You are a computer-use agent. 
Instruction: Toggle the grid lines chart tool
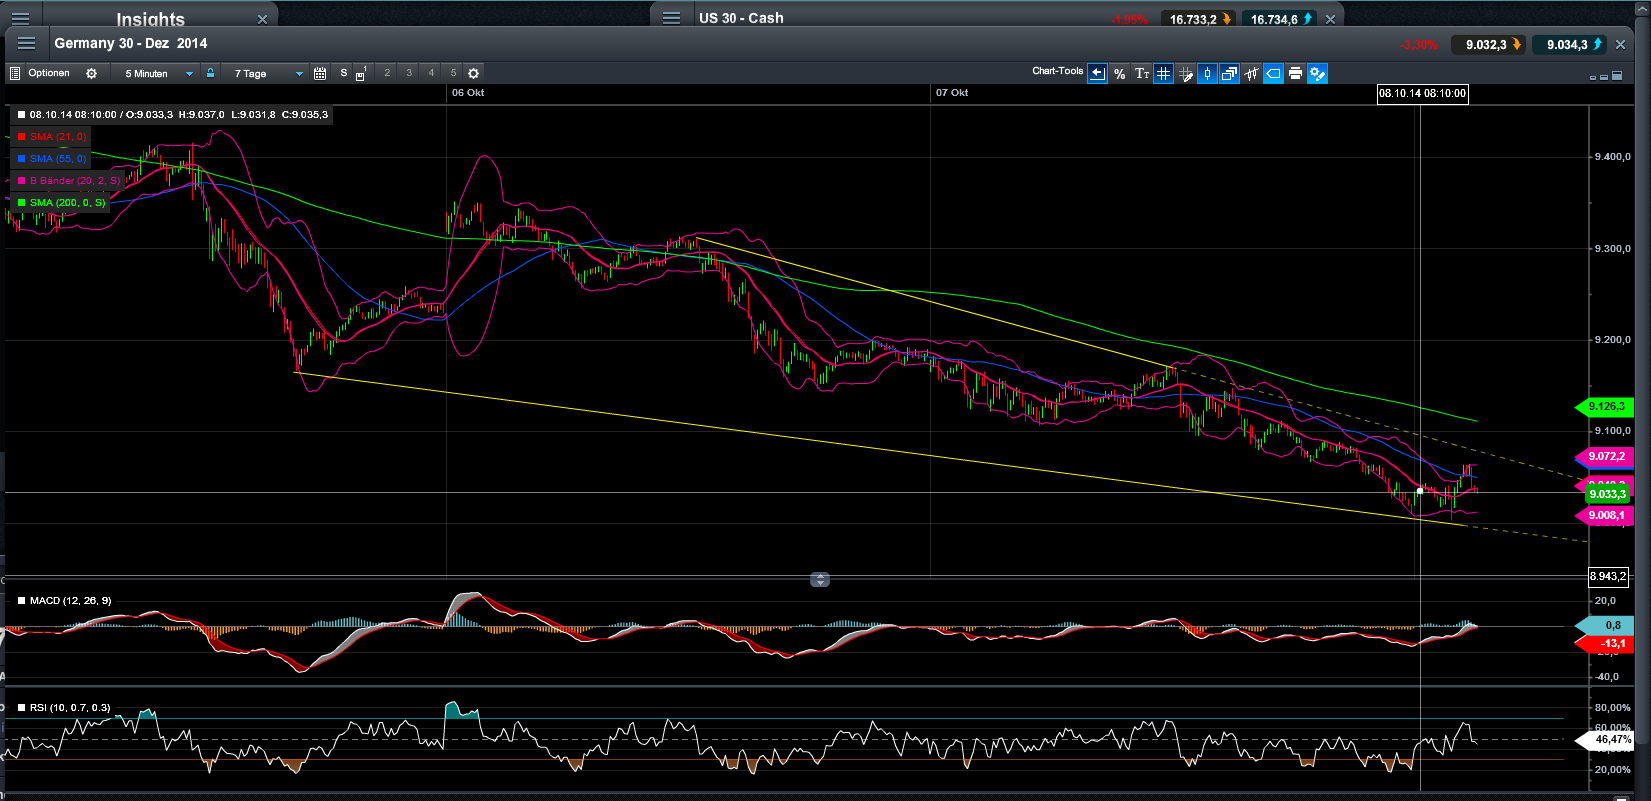pyautogui.click(x=1163, y=74)
